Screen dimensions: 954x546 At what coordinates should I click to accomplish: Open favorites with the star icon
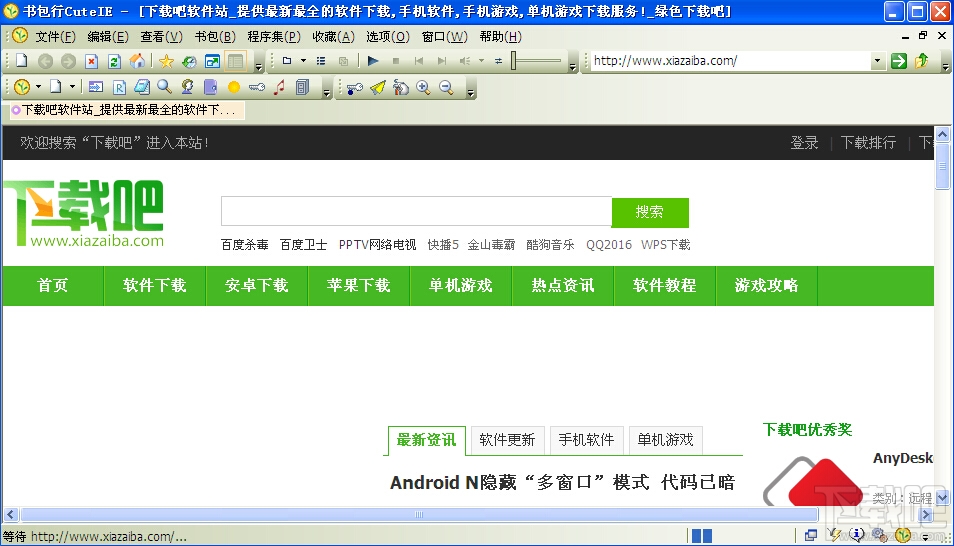[x=166, y=61]
